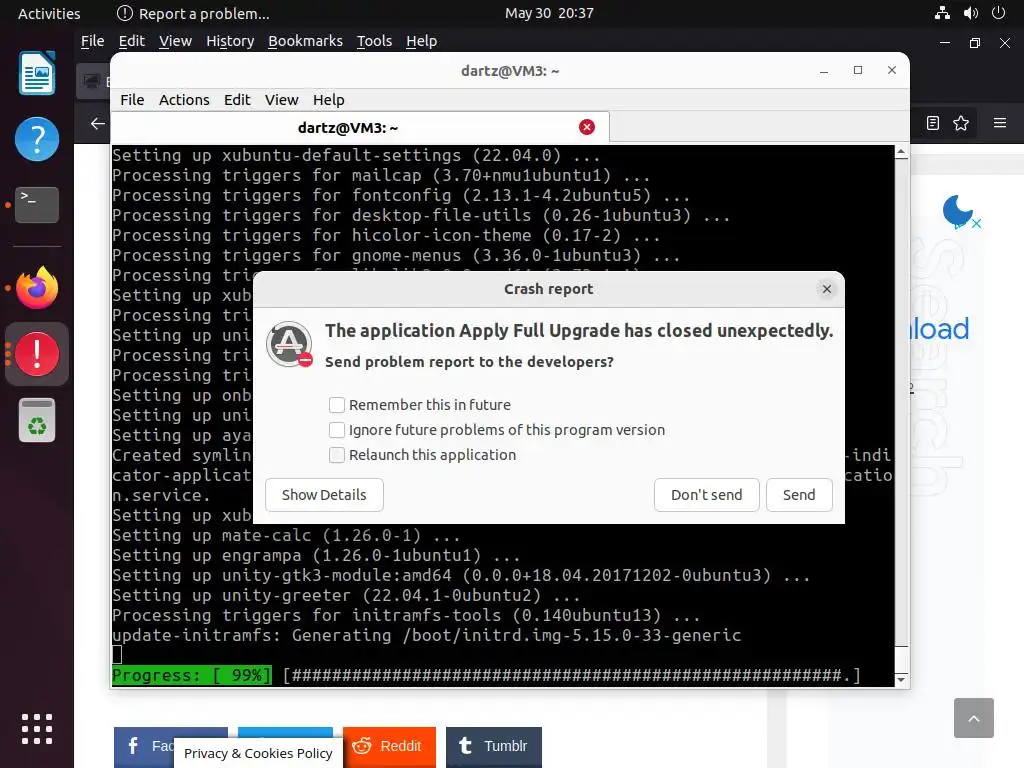Open terminal Help menu
The width and height of the screenshot is (1024, 768).
[x=328, y=100]
